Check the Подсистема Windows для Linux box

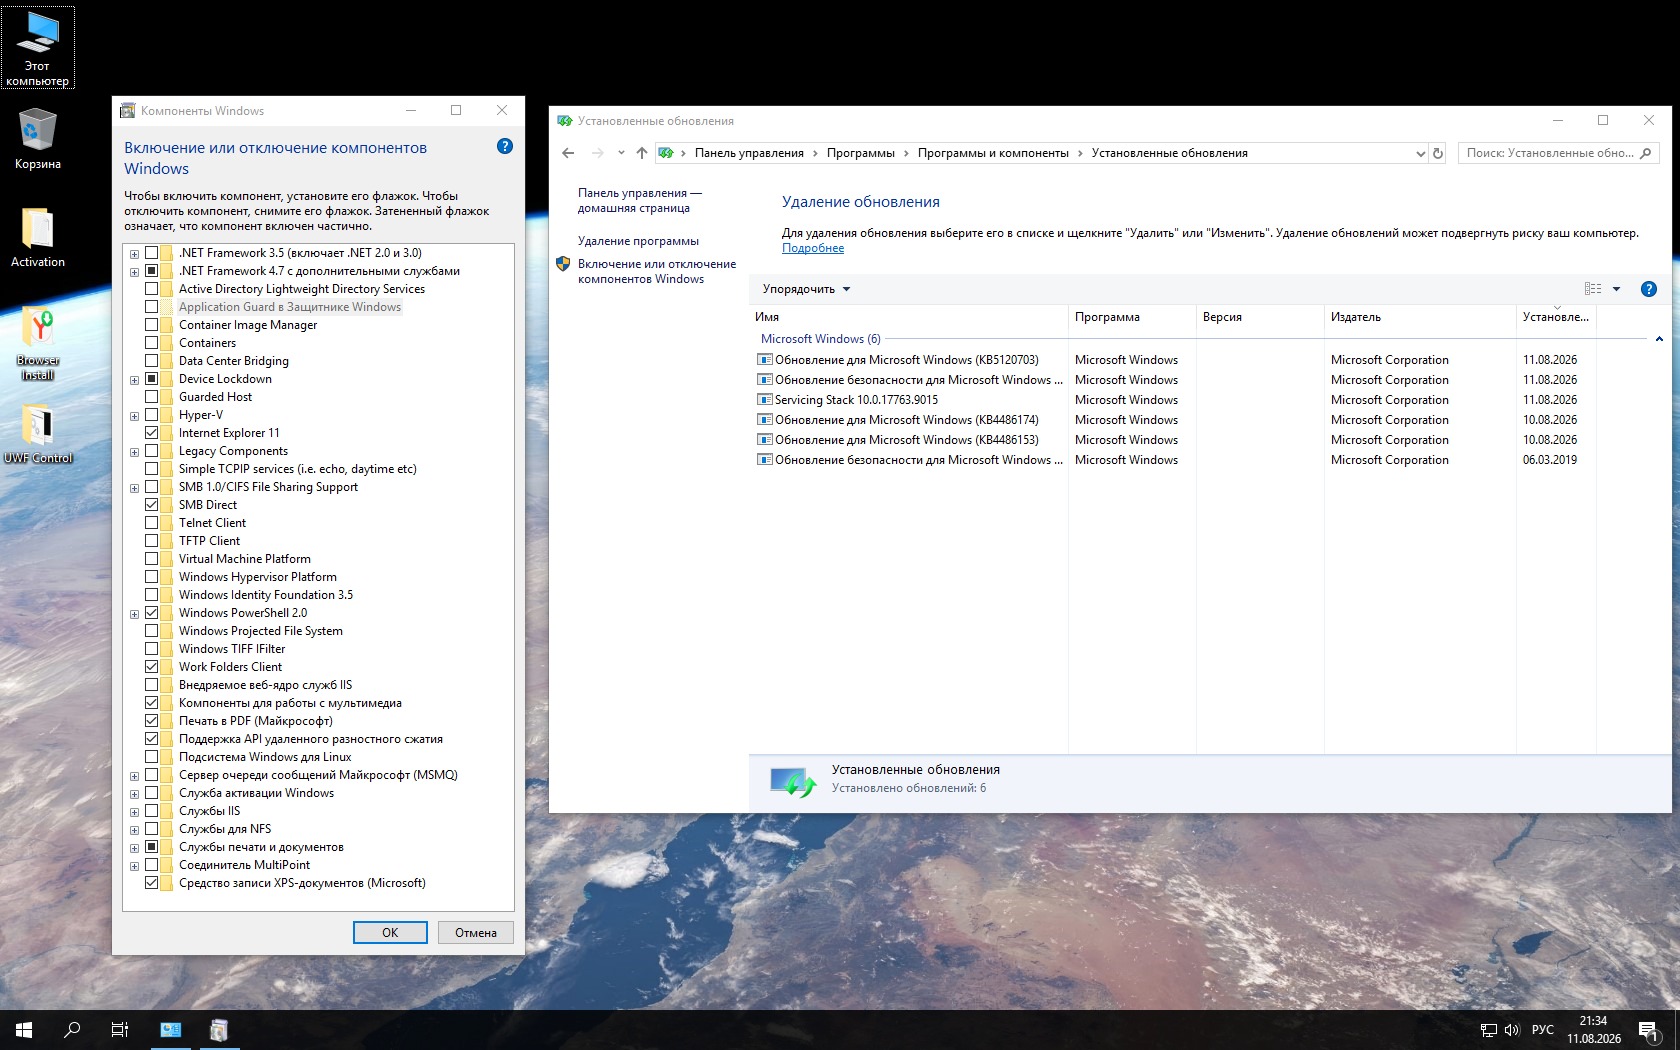[152, 757]
